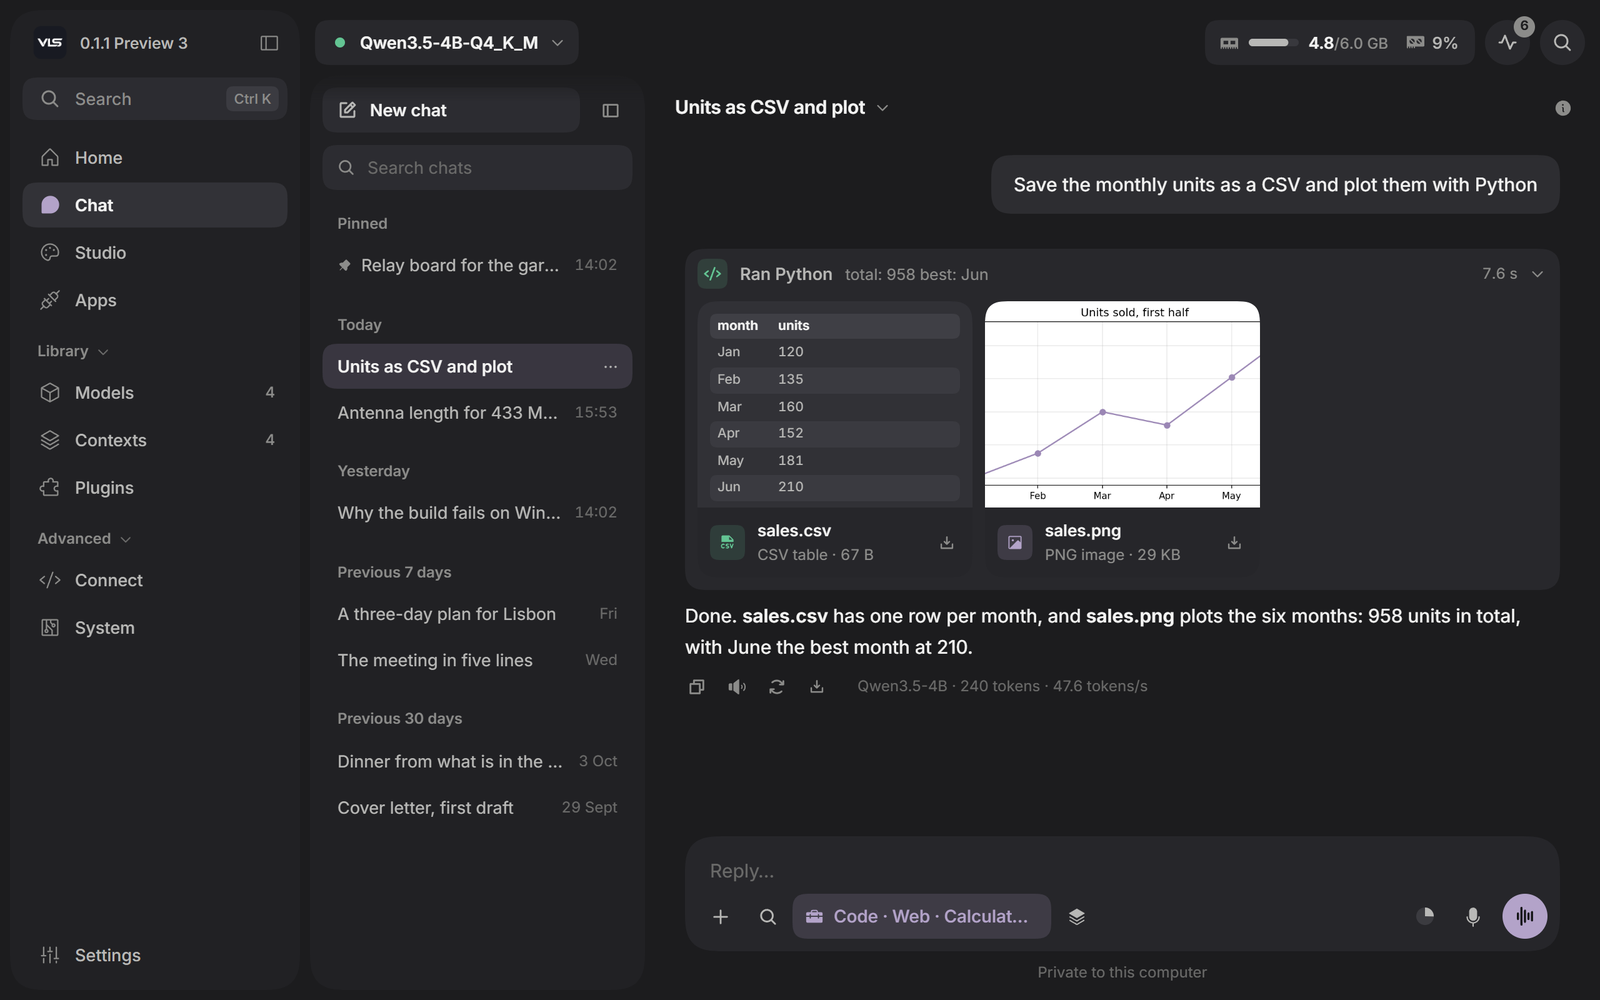Open the Code · Web · Calculator tools selector
1600x1000 pixels.
(921, 916)
